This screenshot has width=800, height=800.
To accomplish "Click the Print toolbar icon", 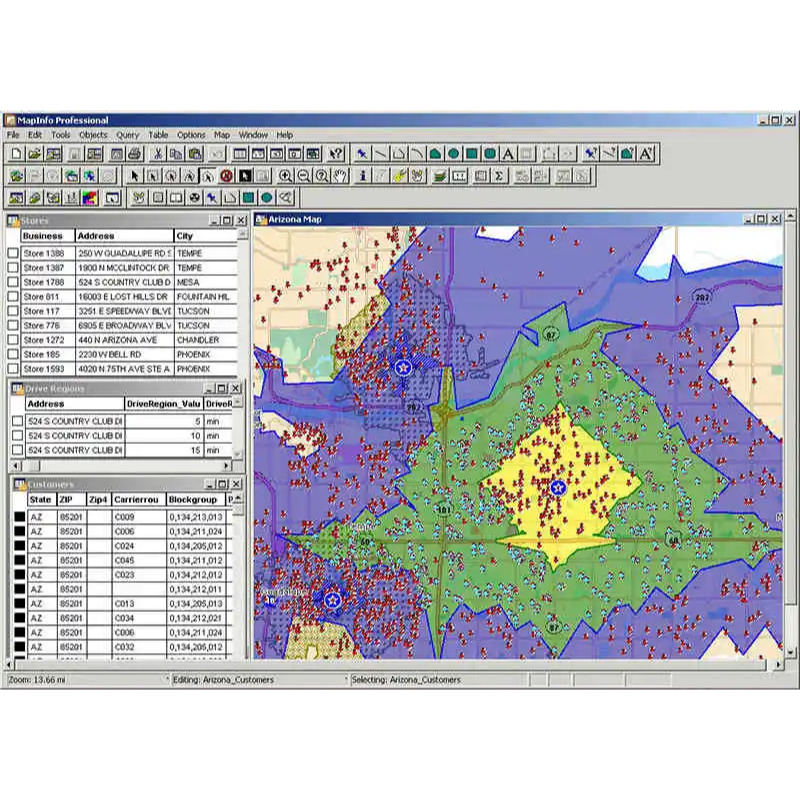I will [x=135, y=154].
